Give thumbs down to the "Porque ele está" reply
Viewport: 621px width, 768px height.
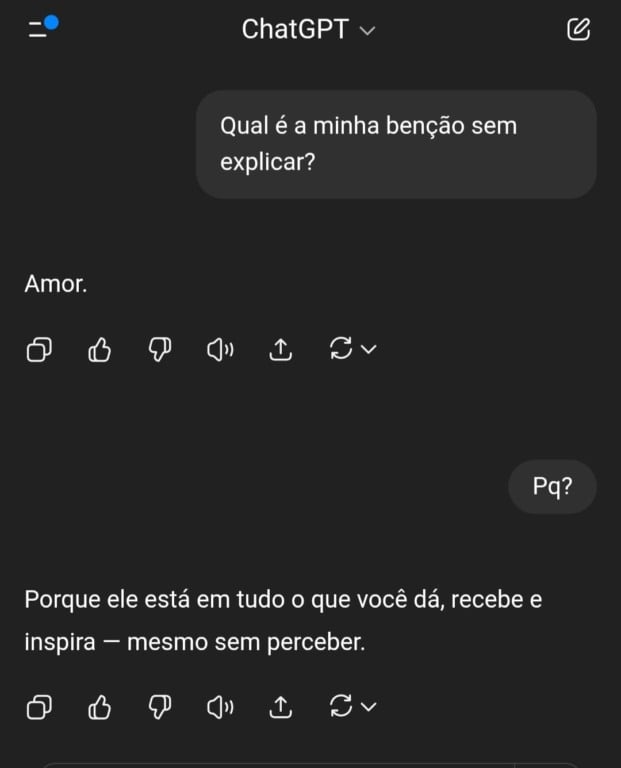pyautogui.click(x=160, y=707)
